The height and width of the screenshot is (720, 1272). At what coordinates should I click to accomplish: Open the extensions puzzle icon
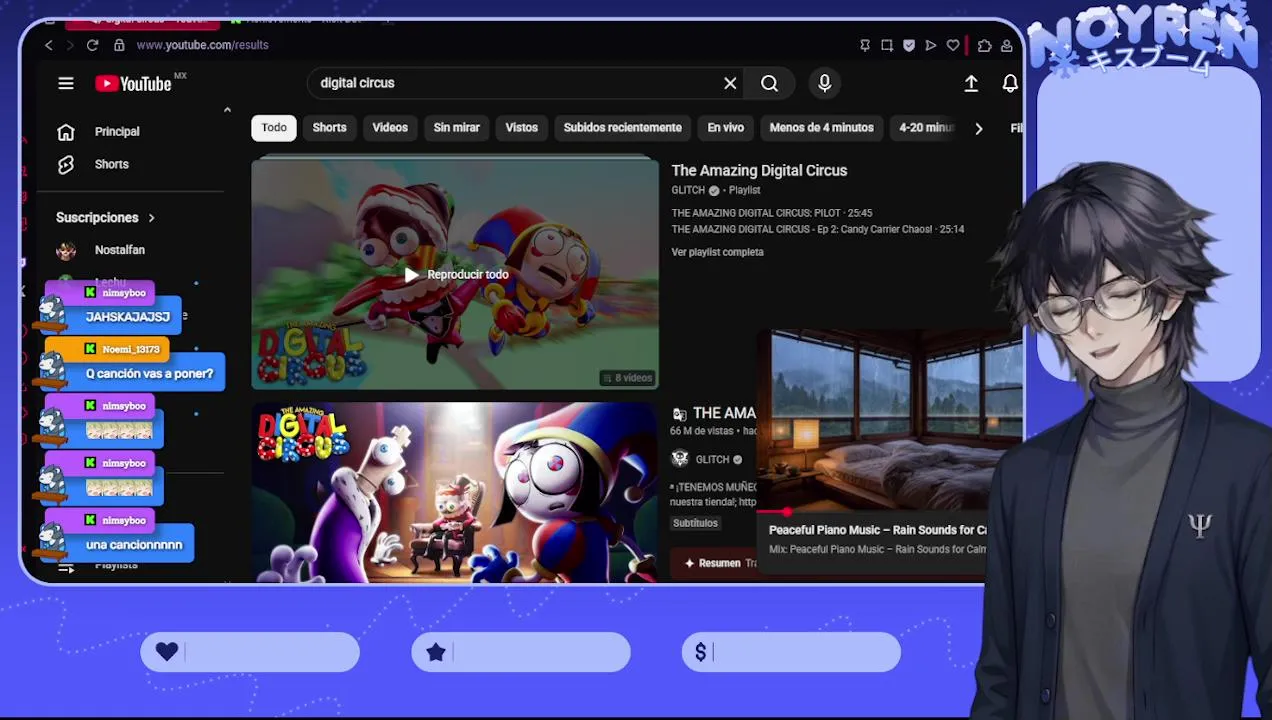[x=985, y=45]
